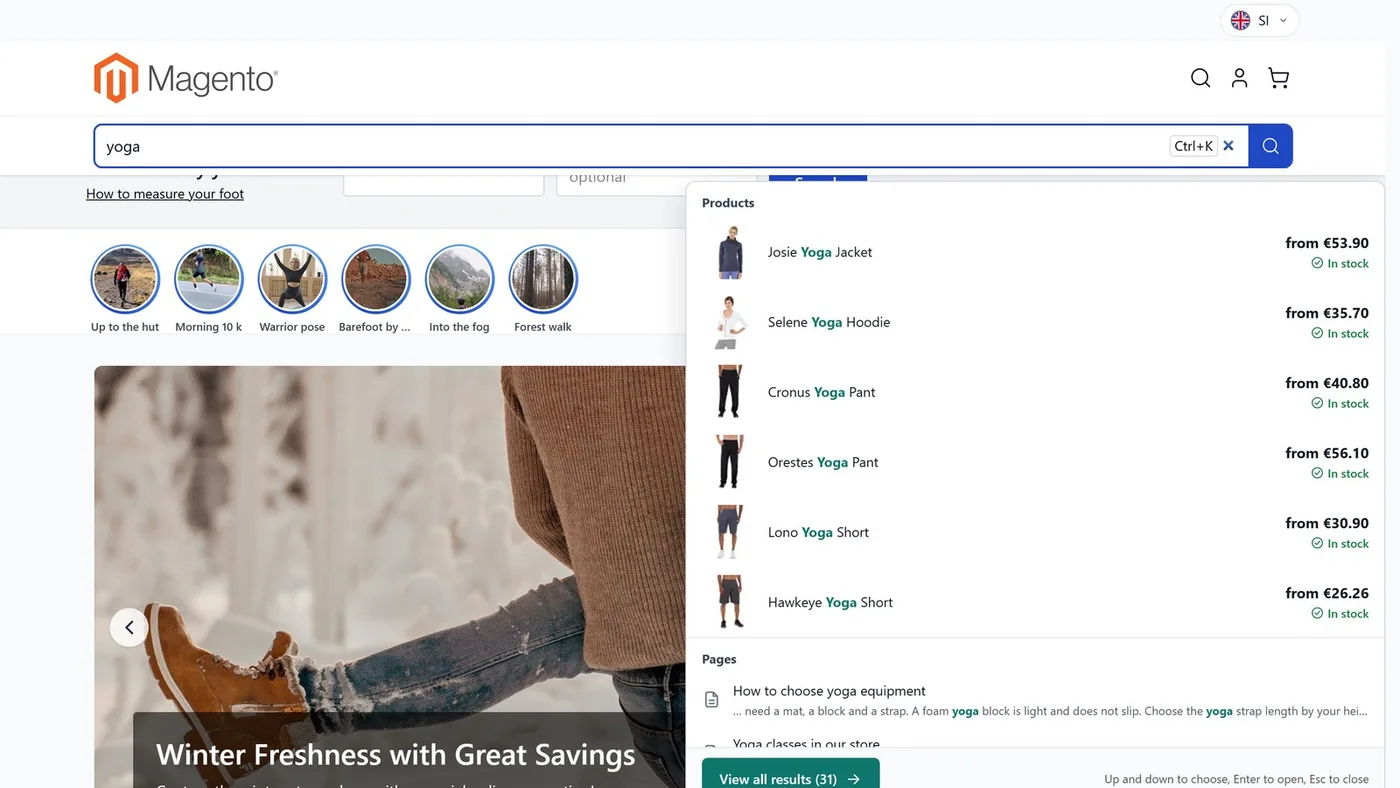
Task: Clear the search field with X
Action: (x=1229, y=146)
